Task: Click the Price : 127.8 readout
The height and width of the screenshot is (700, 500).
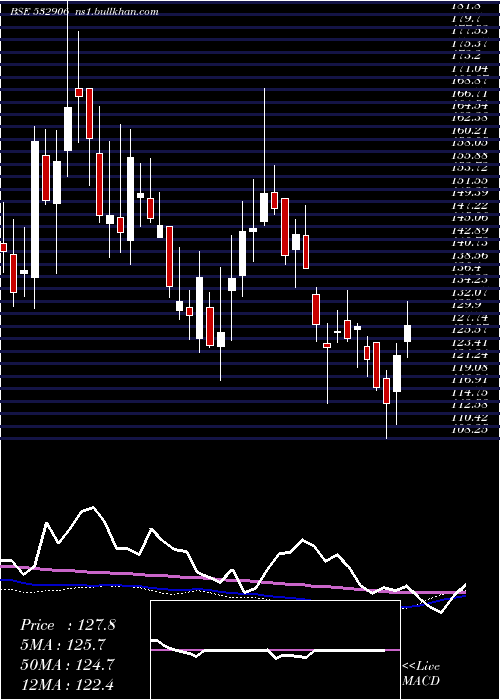Action: pyautogui.click(x=68, y=625)
